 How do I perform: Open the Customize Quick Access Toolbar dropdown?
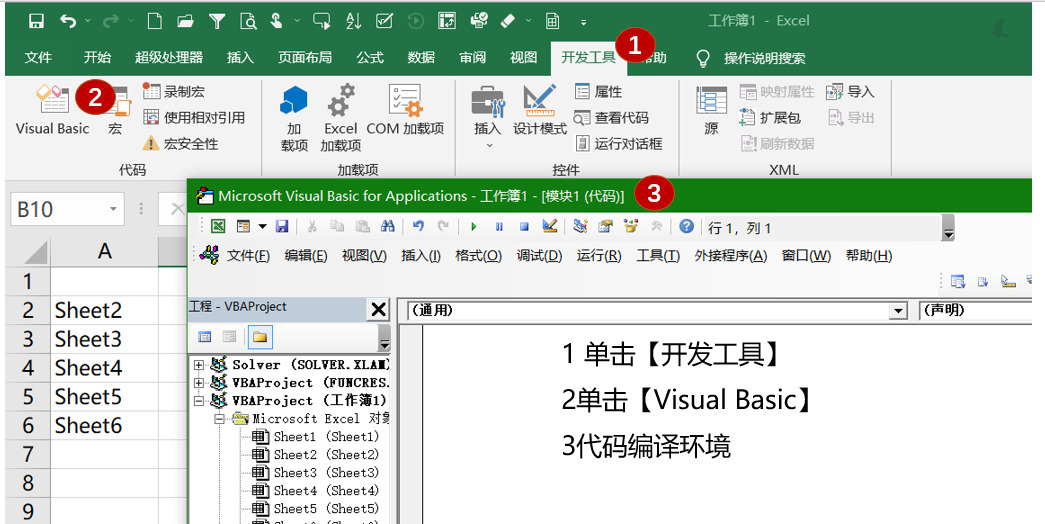(x=583, y=22)
